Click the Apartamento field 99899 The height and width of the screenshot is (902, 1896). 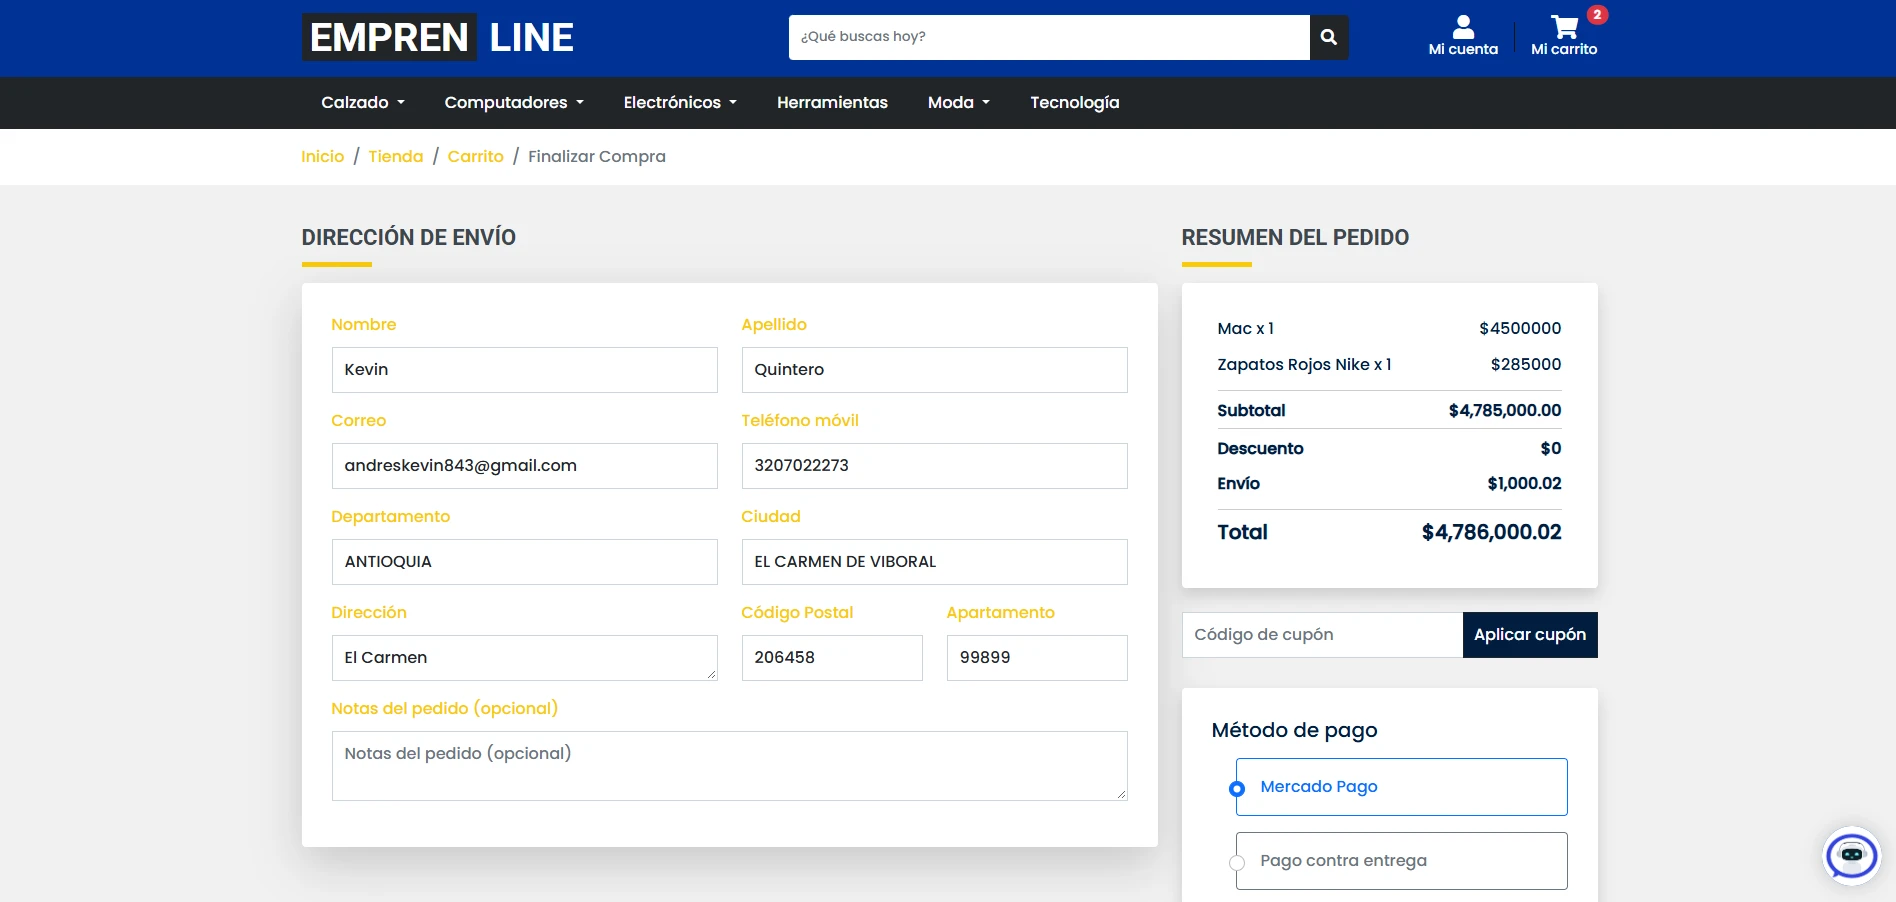tap(1037, 658)
